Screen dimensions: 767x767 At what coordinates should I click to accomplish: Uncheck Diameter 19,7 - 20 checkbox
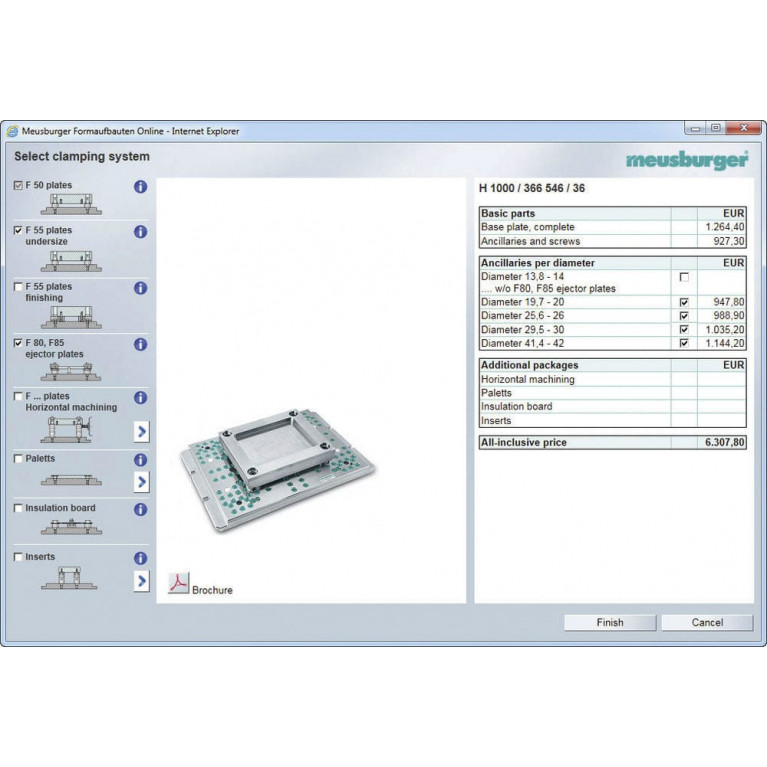(x=684, y=302)
